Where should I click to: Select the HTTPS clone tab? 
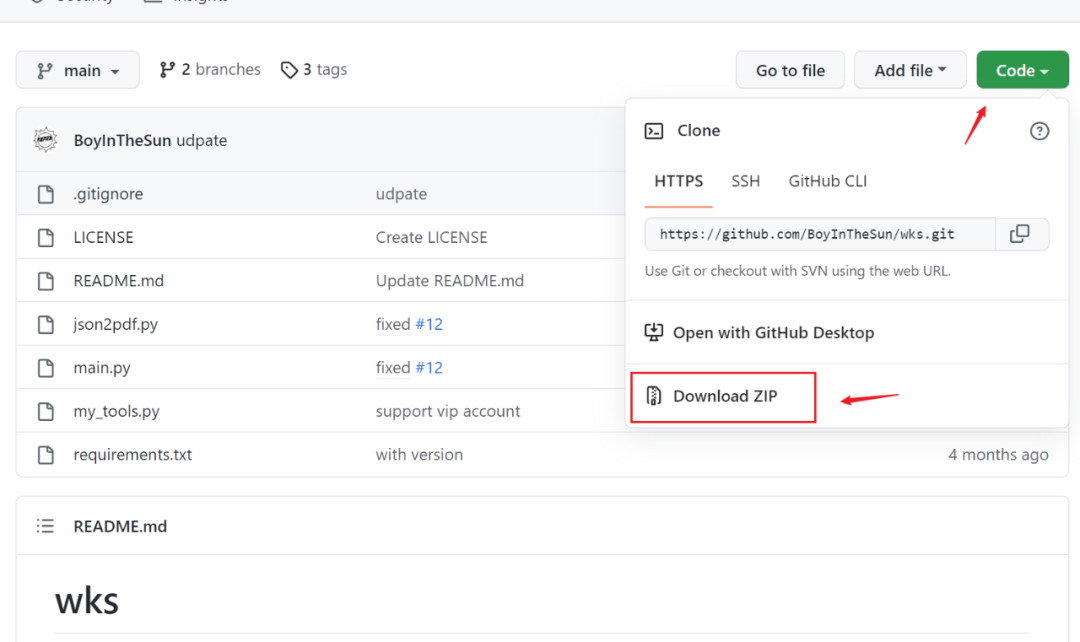click(x=678, y=181)
